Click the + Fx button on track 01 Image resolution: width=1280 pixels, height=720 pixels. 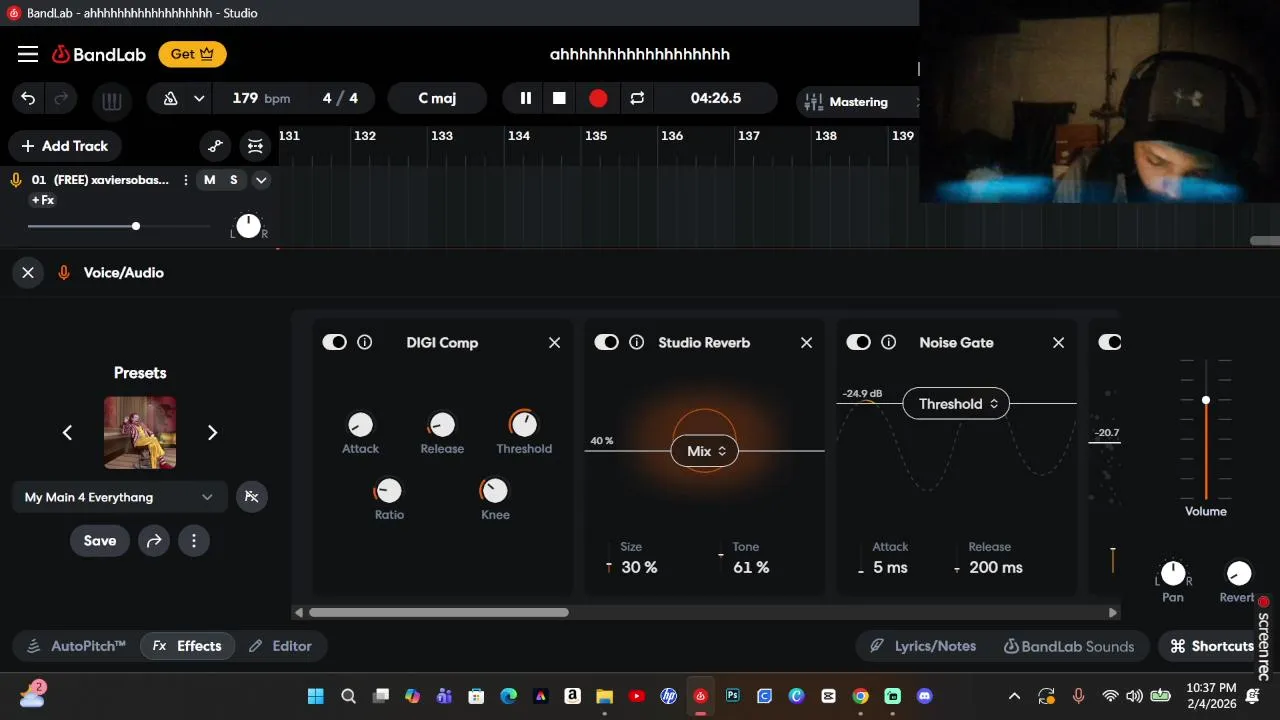click(x=43, y=200)
